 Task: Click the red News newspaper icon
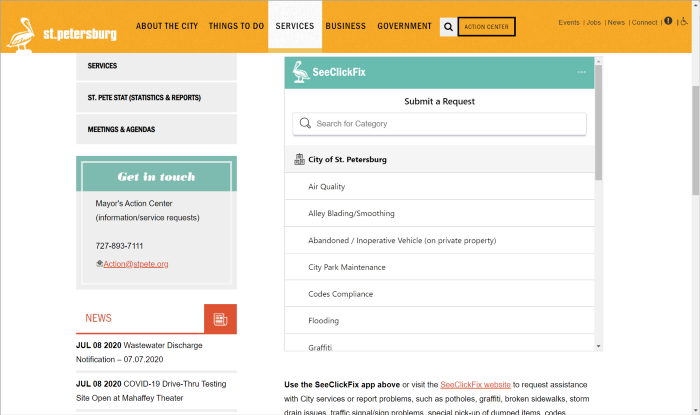pyautogui.click(x=220, y=319)
